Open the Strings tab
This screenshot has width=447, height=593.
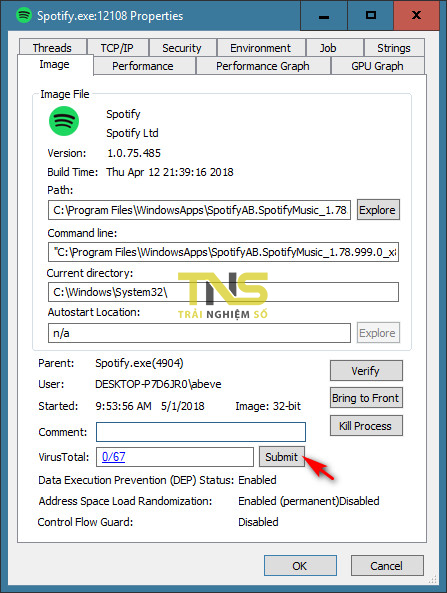tap(394, 48)
